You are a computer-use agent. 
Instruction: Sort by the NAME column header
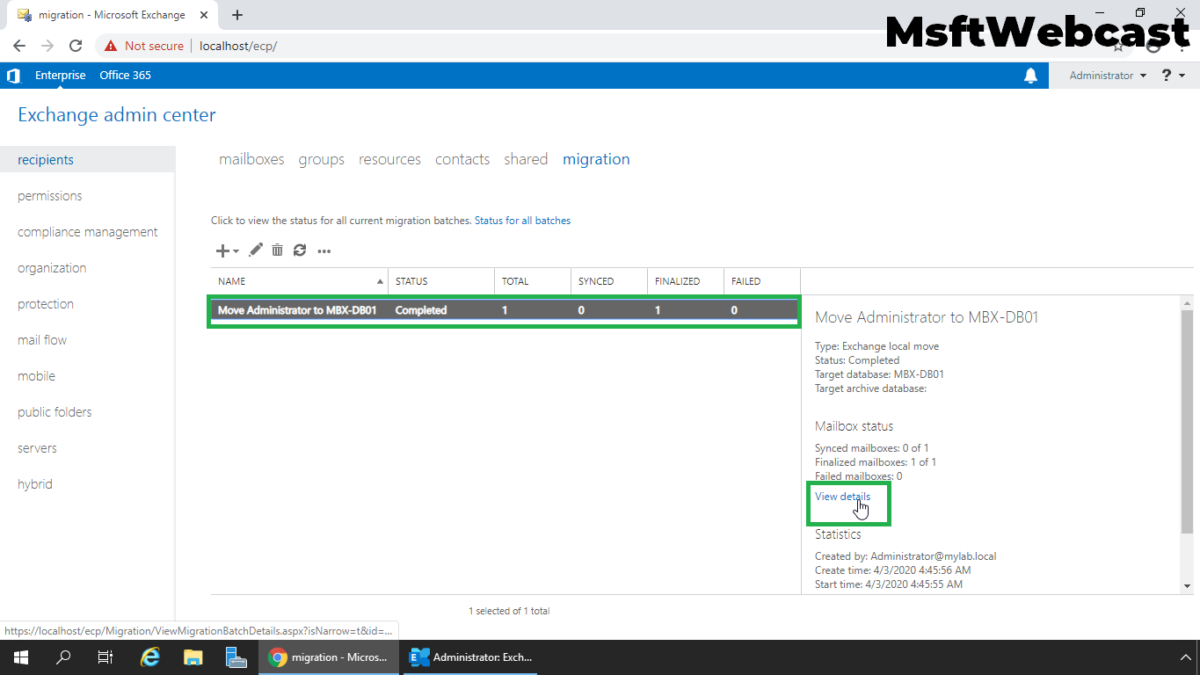click(299, 281)
